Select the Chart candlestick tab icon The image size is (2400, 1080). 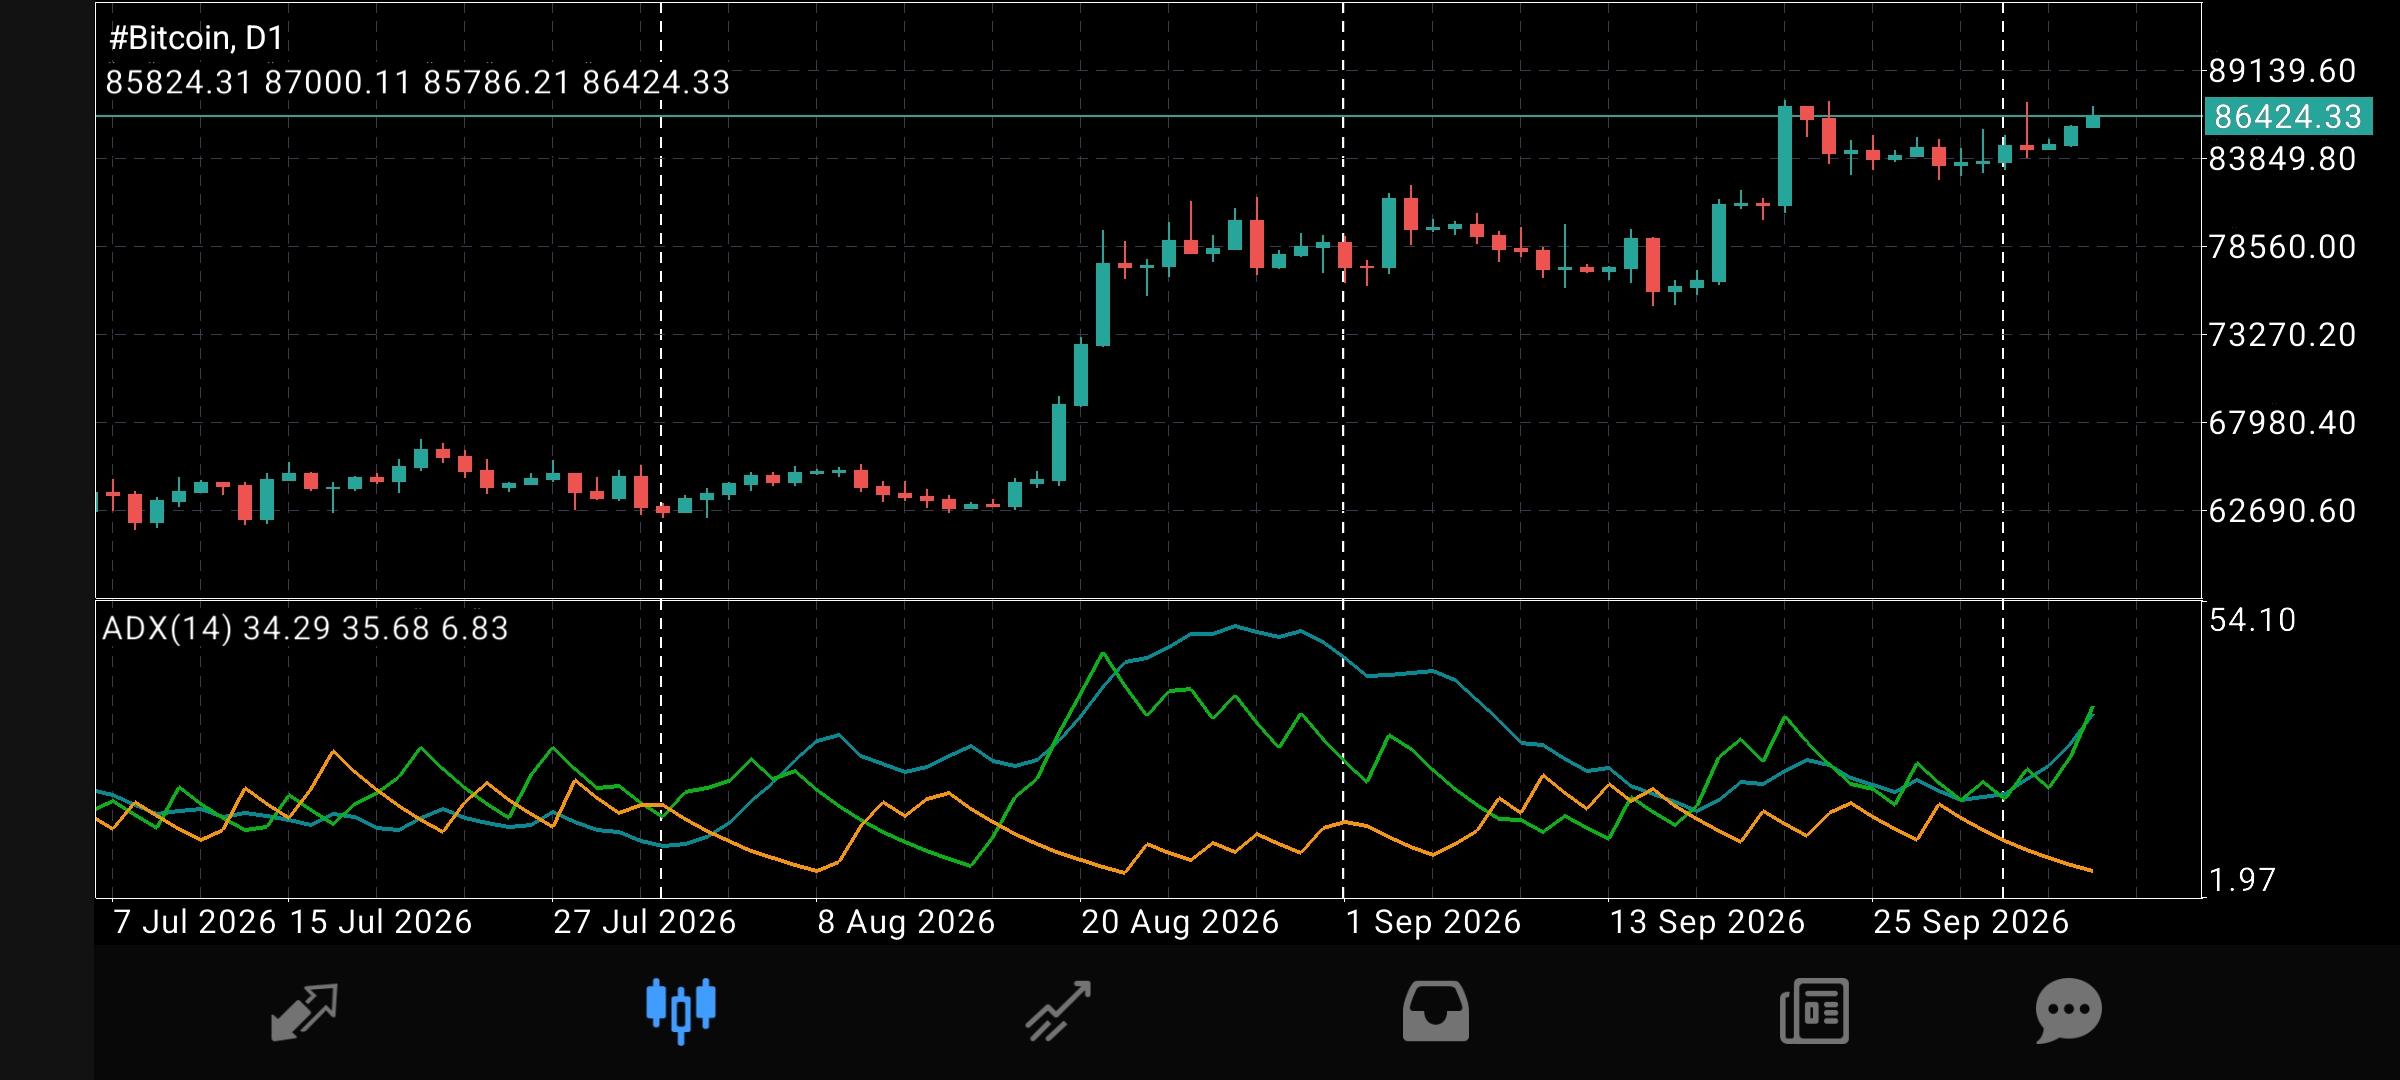[681, 1010]
